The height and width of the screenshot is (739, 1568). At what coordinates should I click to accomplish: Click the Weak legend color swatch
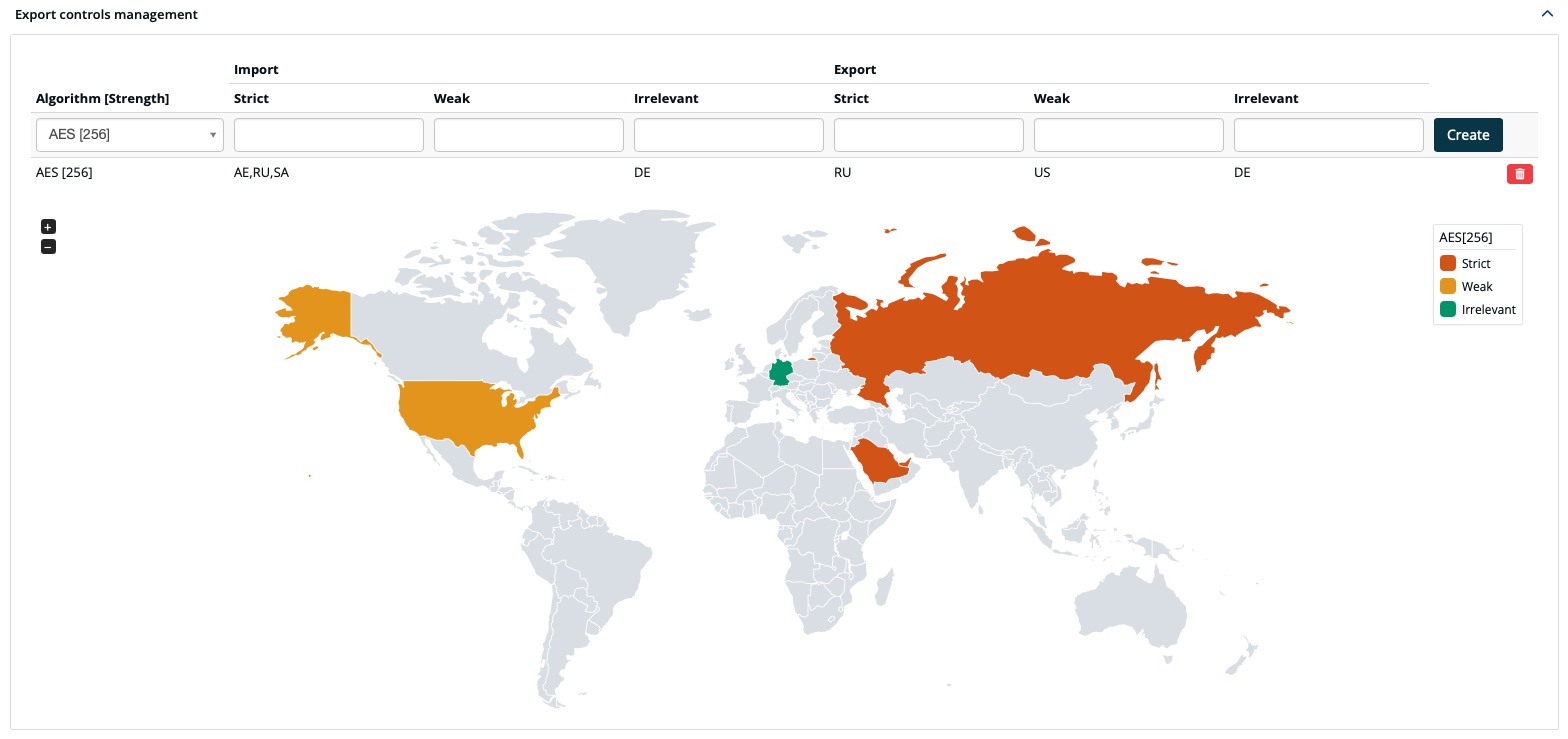point(1448,287)
